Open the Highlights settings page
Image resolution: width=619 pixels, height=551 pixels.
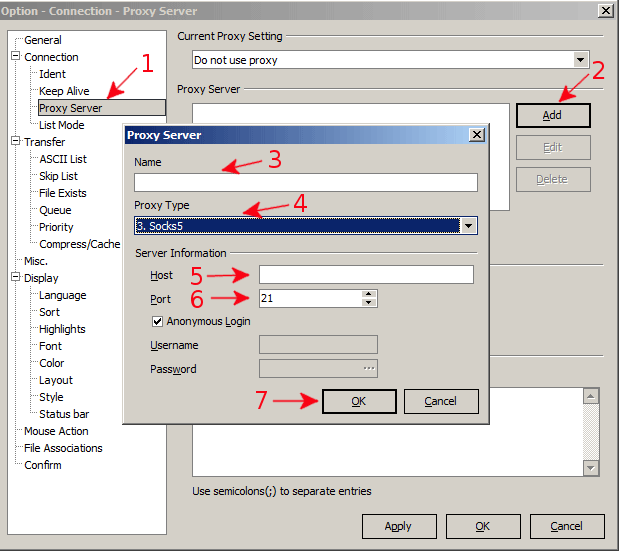[62, 329]
